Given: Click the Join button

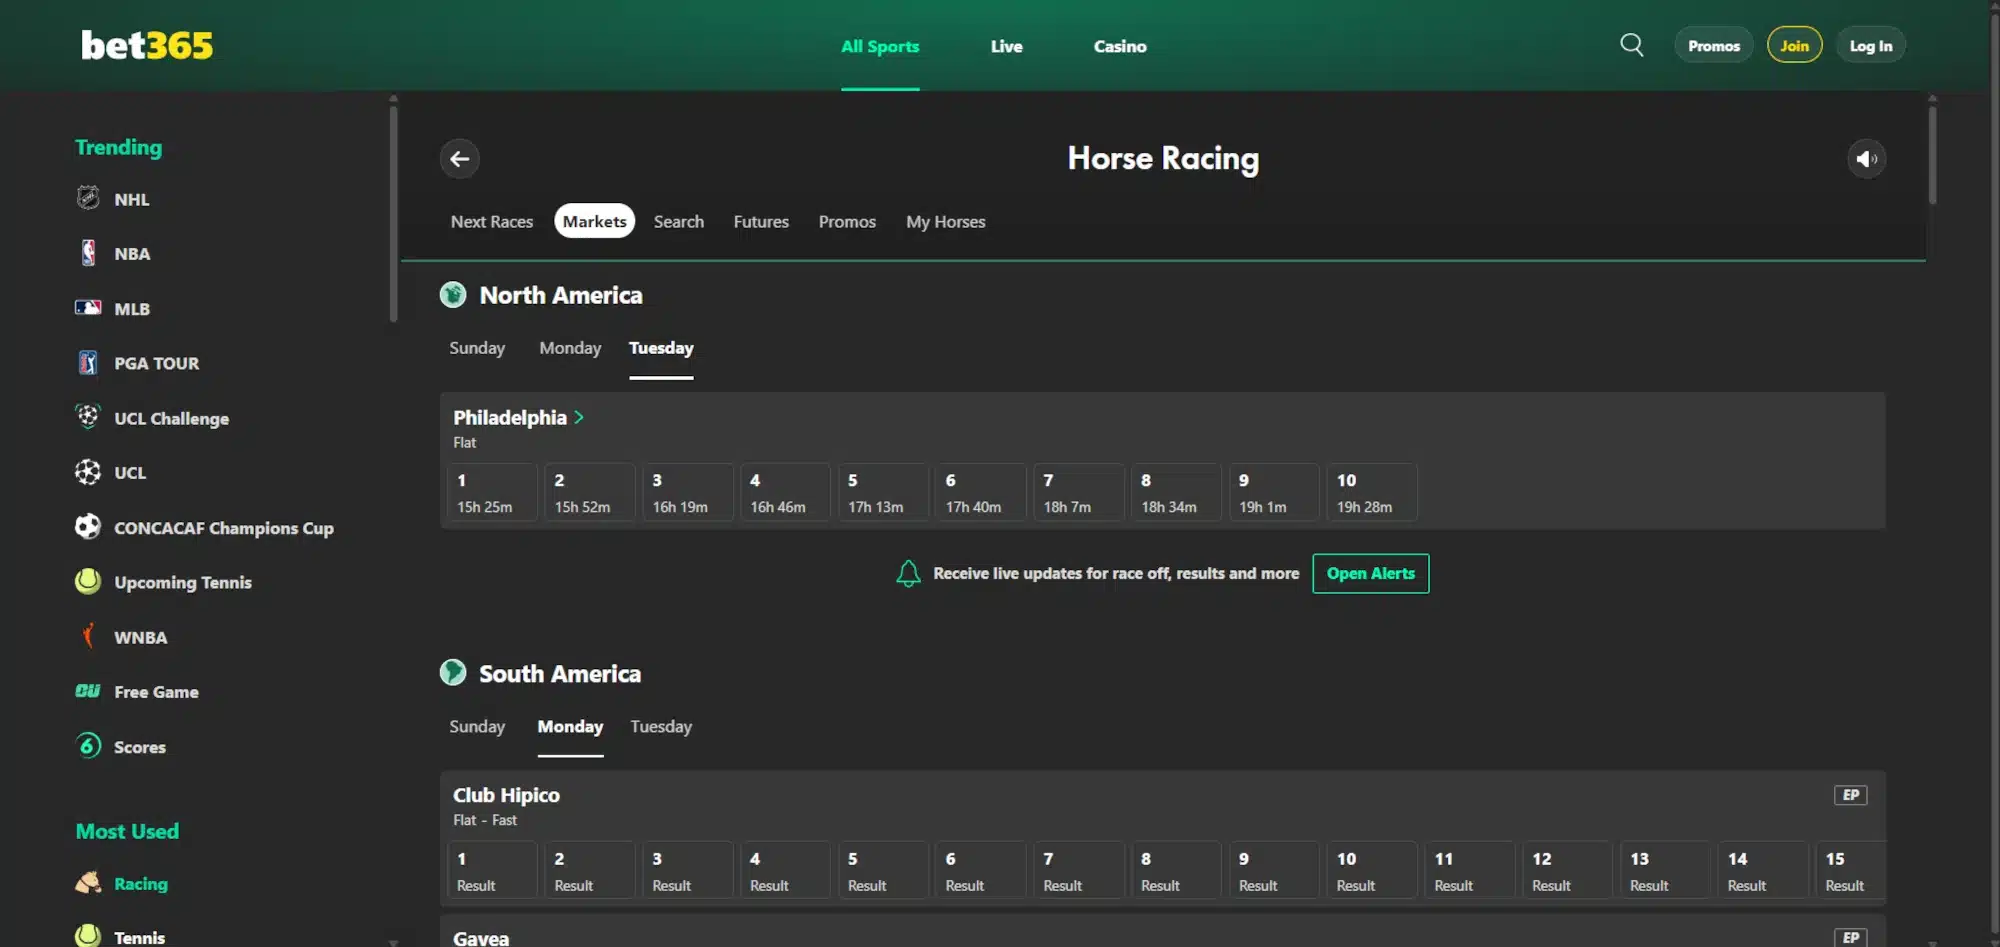Looking at the screenshot, I should [x=1794, y=45].
